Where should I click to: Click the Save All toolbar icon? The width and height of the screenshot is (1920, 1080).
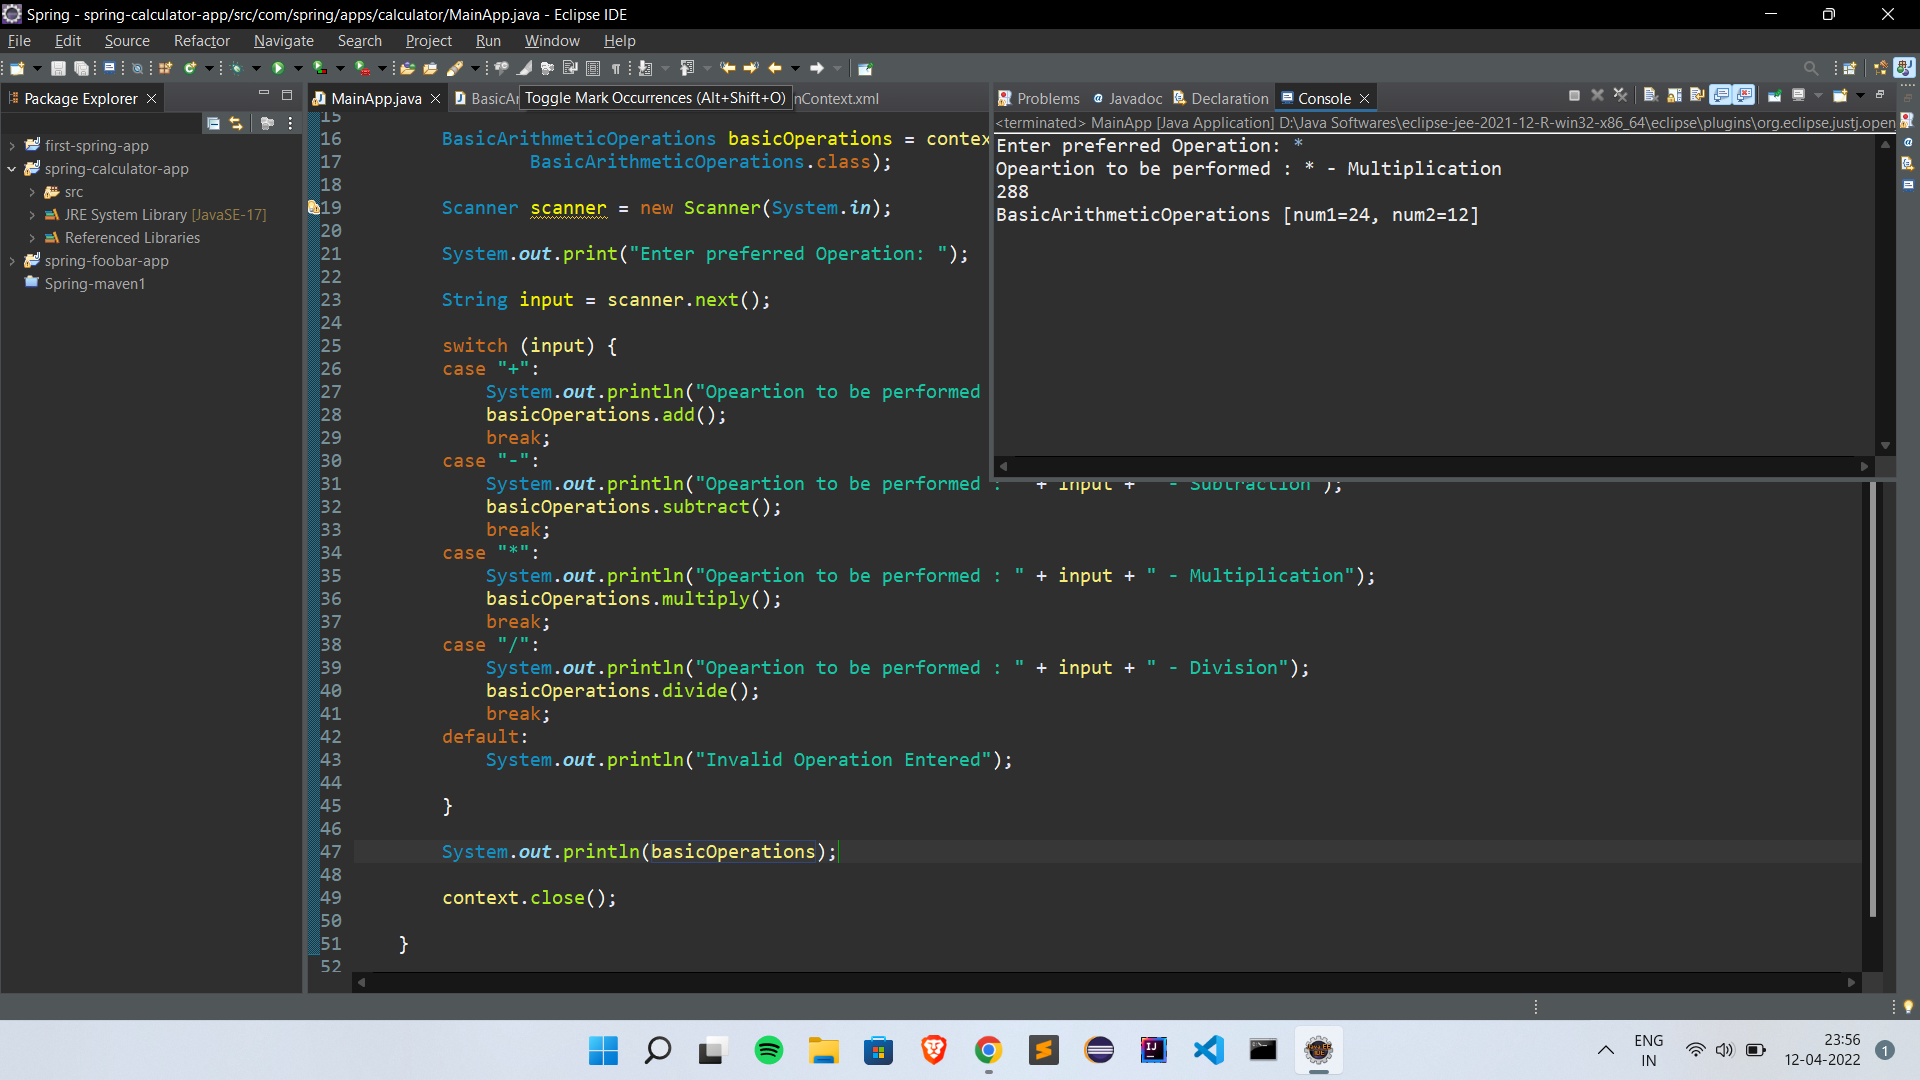coord(82,69)
